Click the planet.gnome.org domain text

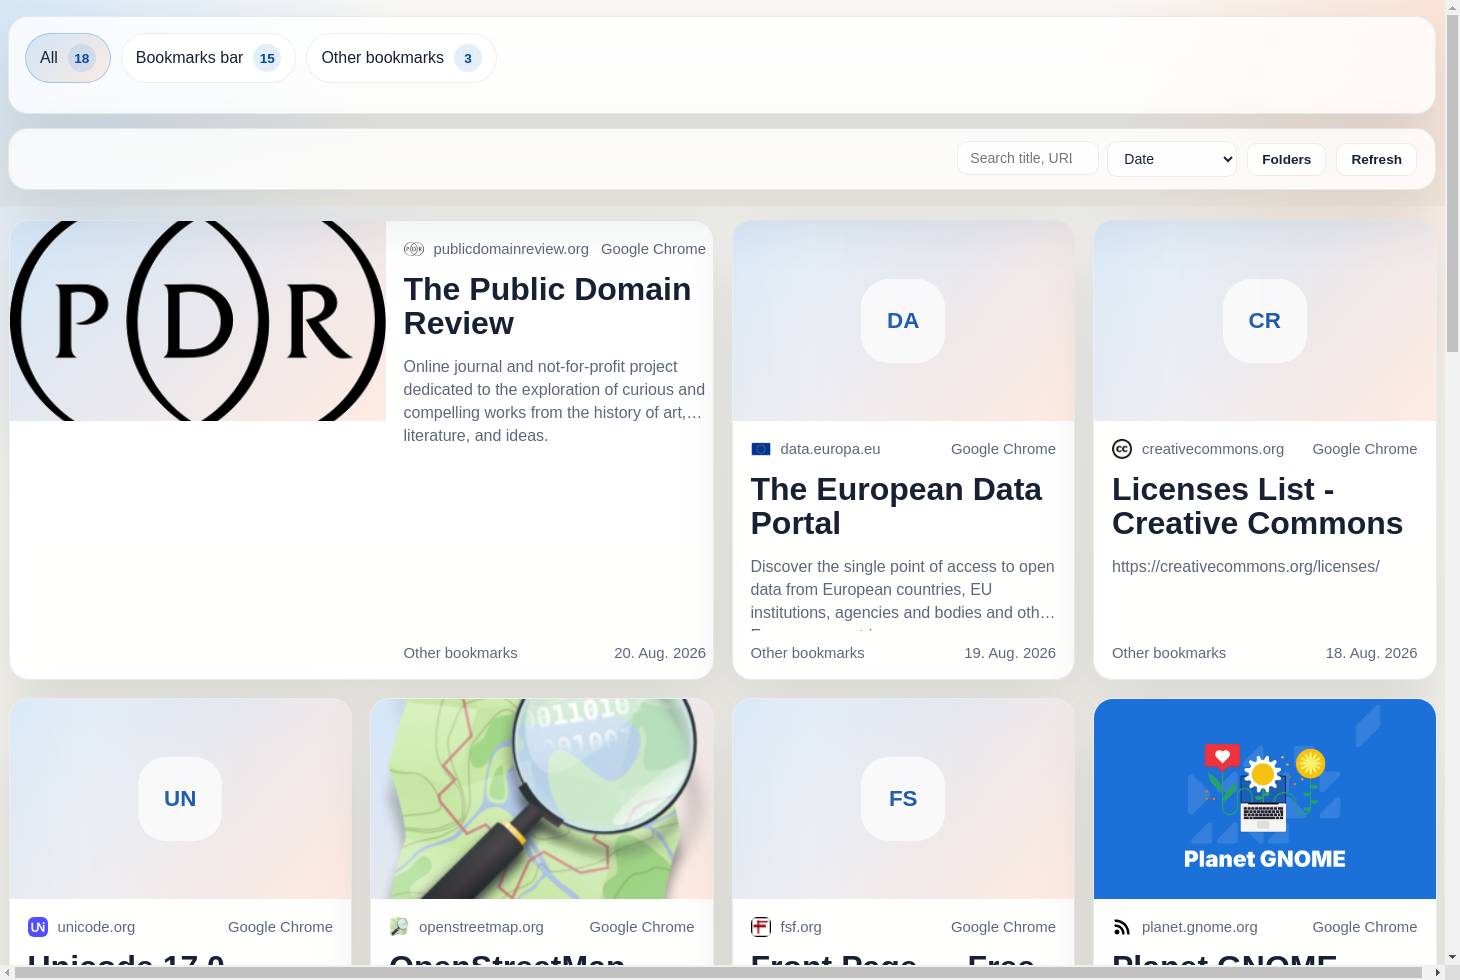(x=1200, y=927)
